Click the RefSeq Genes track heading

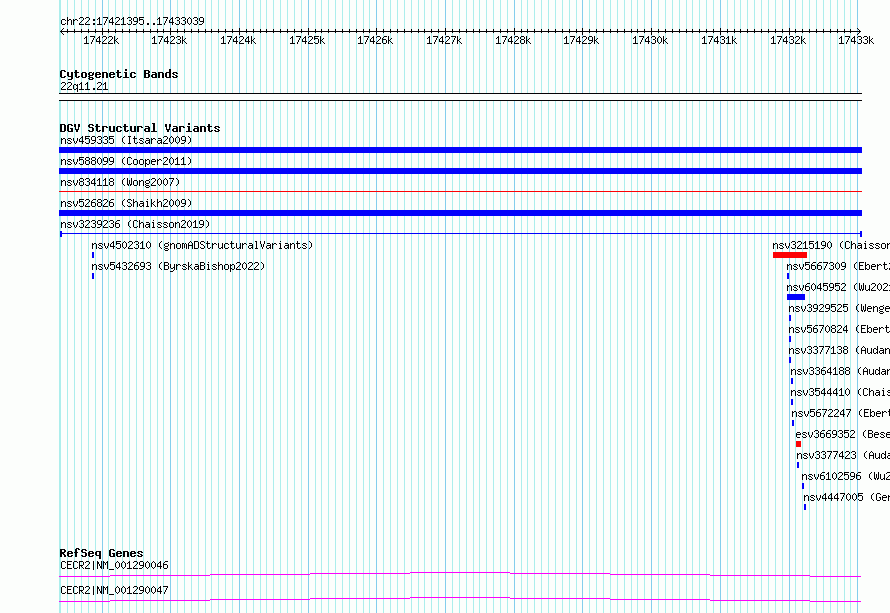pyautogui.click(x=101, y=553)
